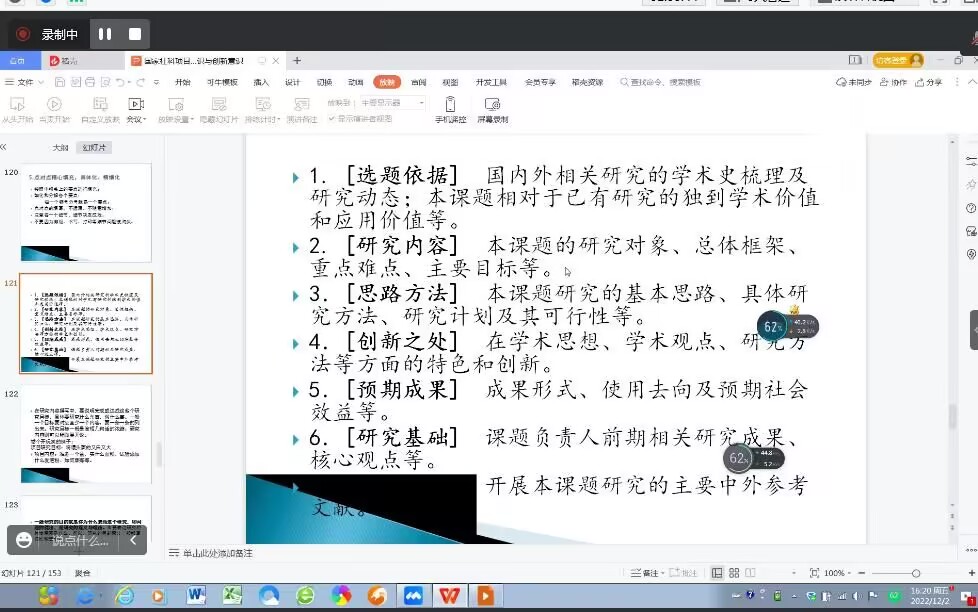Open the display monitor (主要显示器) dropdown
Image resolution: width=978 pixels, height=612 pixels.
click(393, 102)
